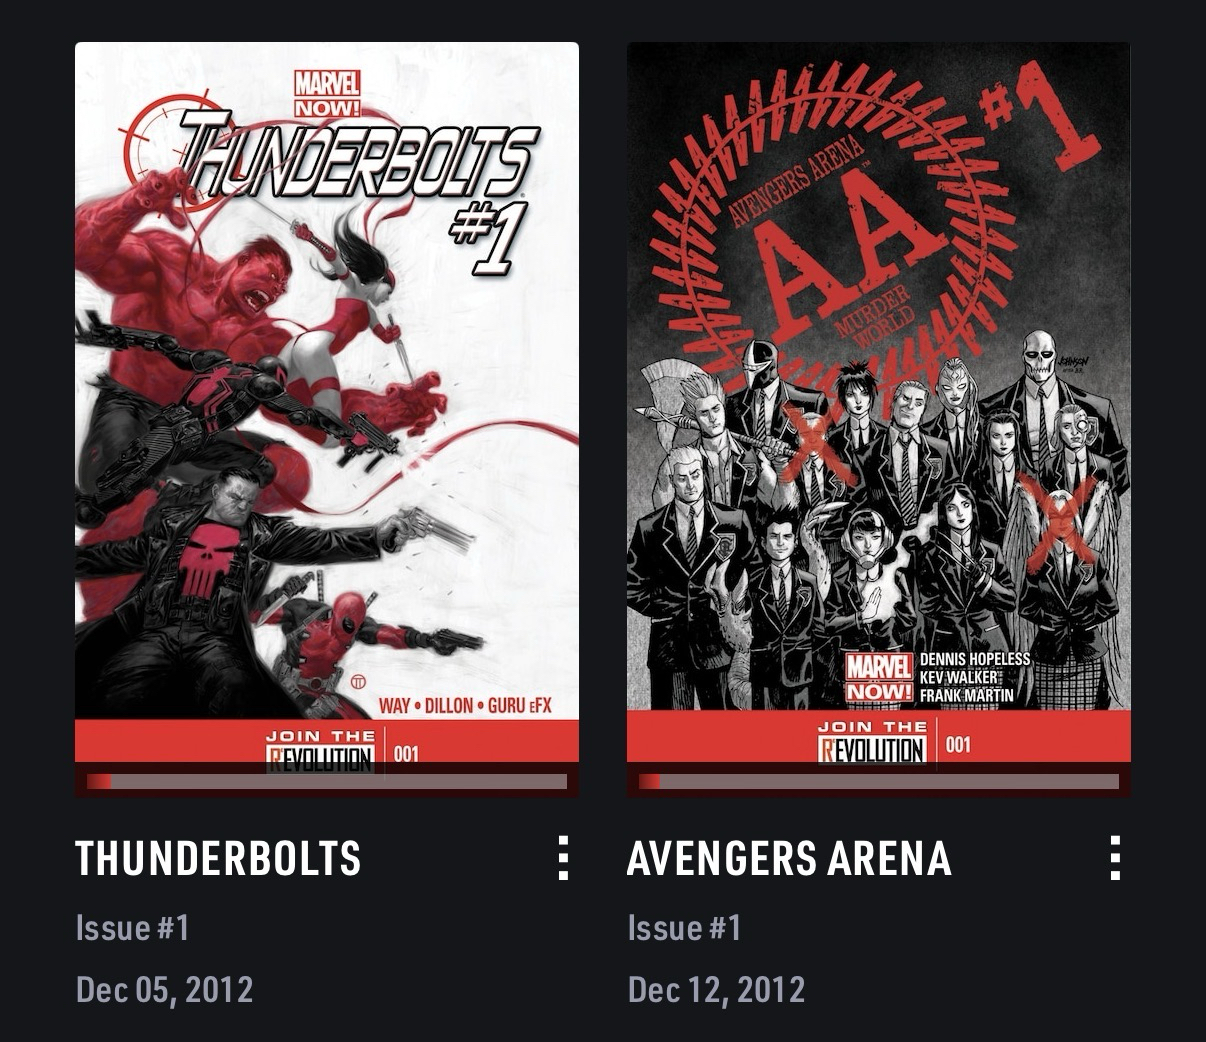Click the Way, Dillon, Guru eFX credits
The width and height of the screenshot is (1206, 1042).
(465, 706)
